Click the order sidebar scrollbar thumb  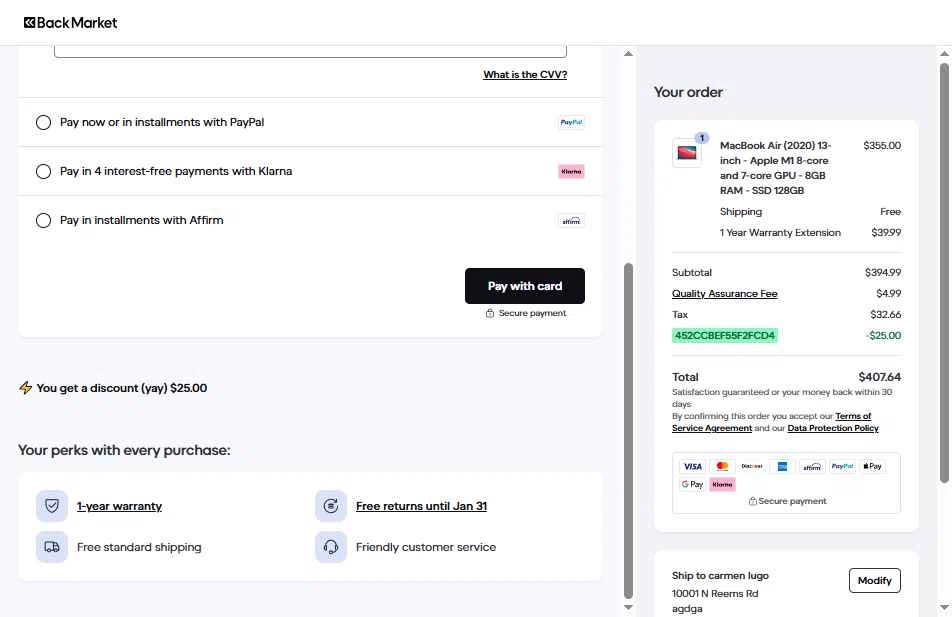click(x=944, y=273)
